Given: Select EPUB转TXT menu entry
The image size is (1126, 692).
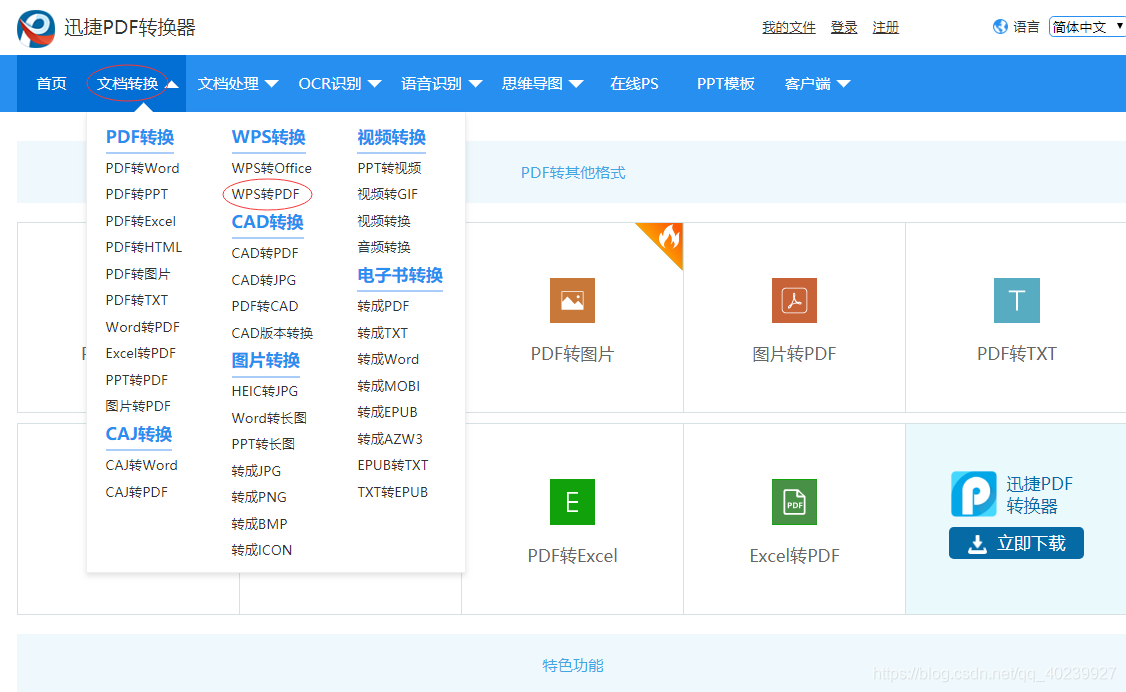Looking at the screenshot, I should tap(393, 465).
